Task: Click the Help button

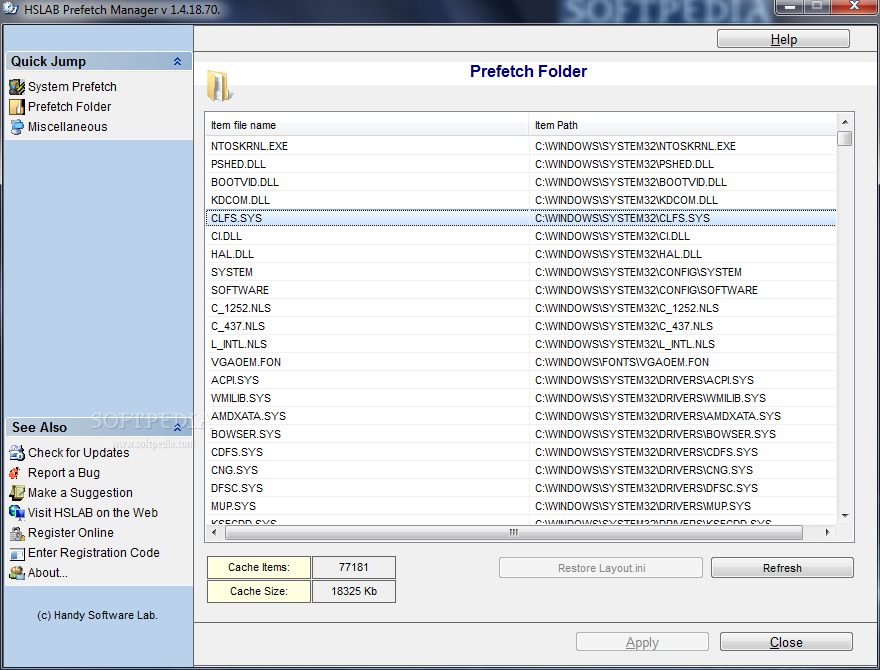Action: 783,39
